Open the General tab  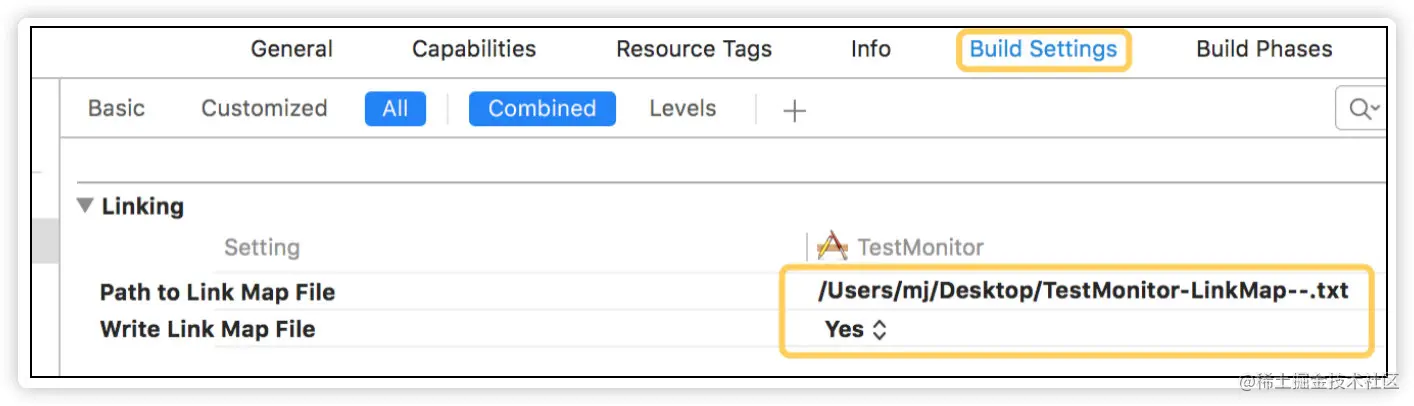[291, 49]
